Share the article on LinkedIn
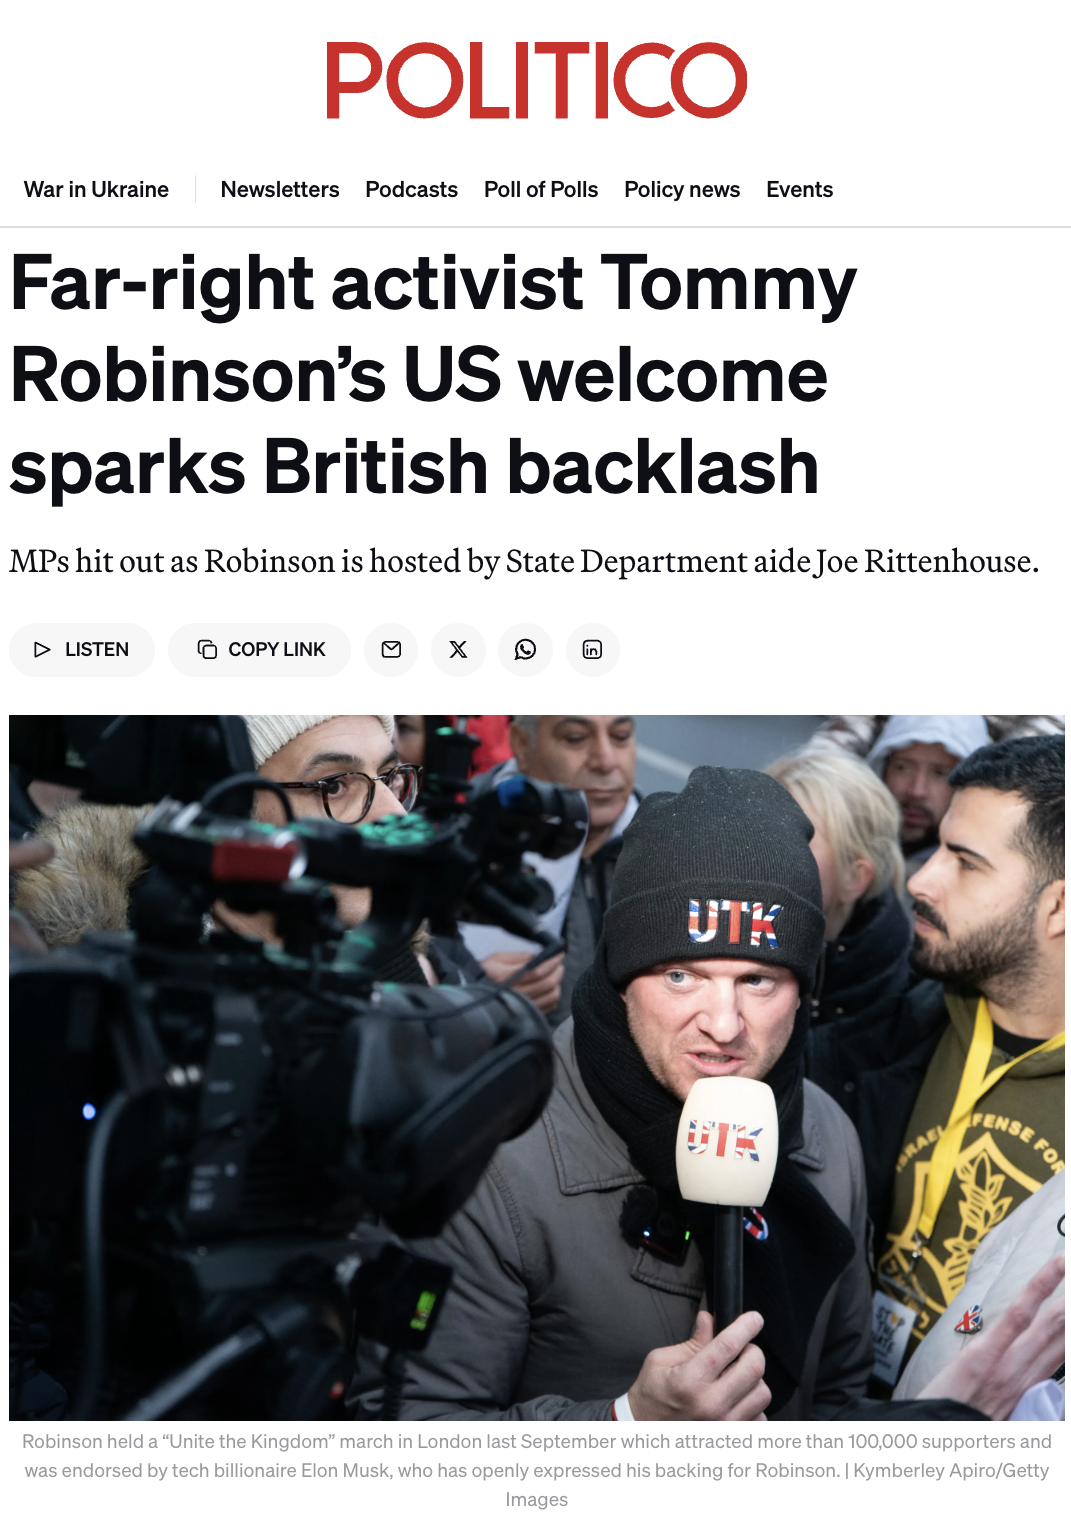The image size is (1071, 1520). click(x=593, y=650)
